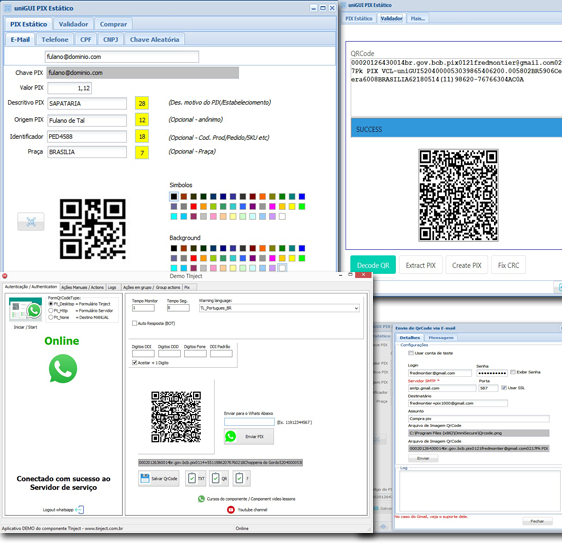Click the Iniciar / Start WhatsApp image

(x=25, y=310)
